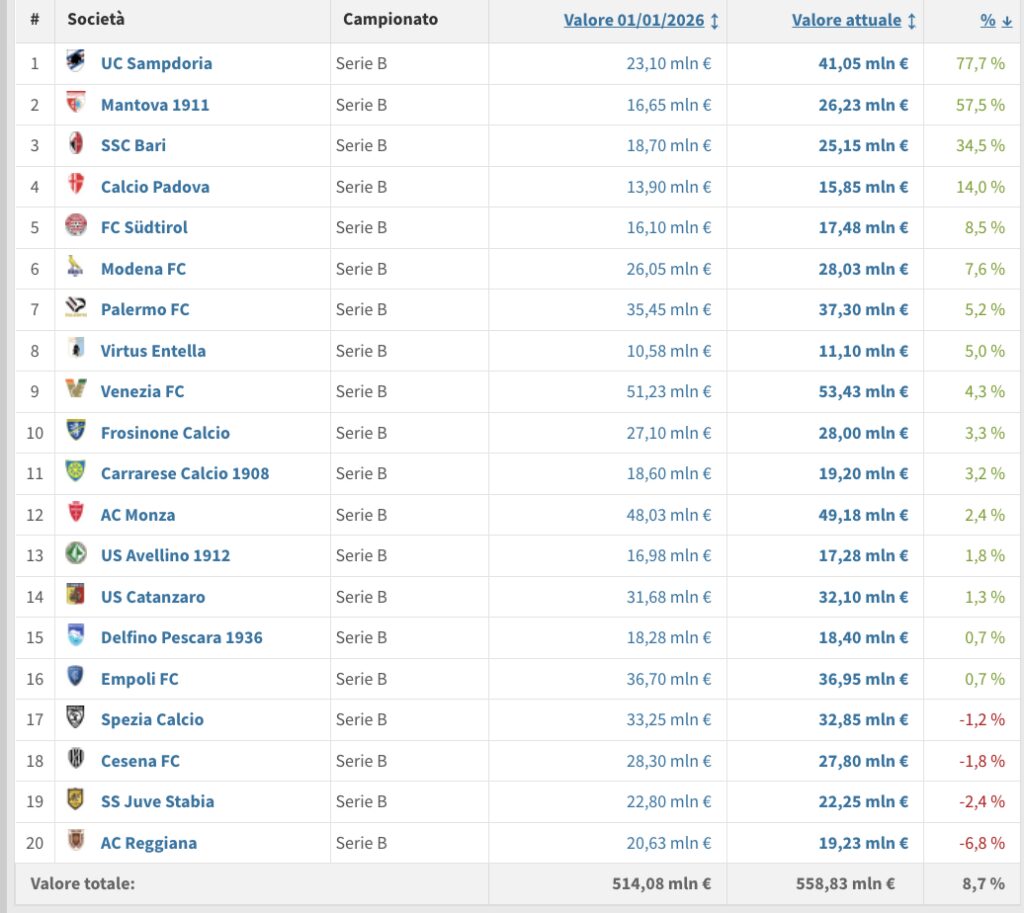Click the US Catanzaro crest icon
Viewport: 1024px width, 913px height.
point(76,596)
